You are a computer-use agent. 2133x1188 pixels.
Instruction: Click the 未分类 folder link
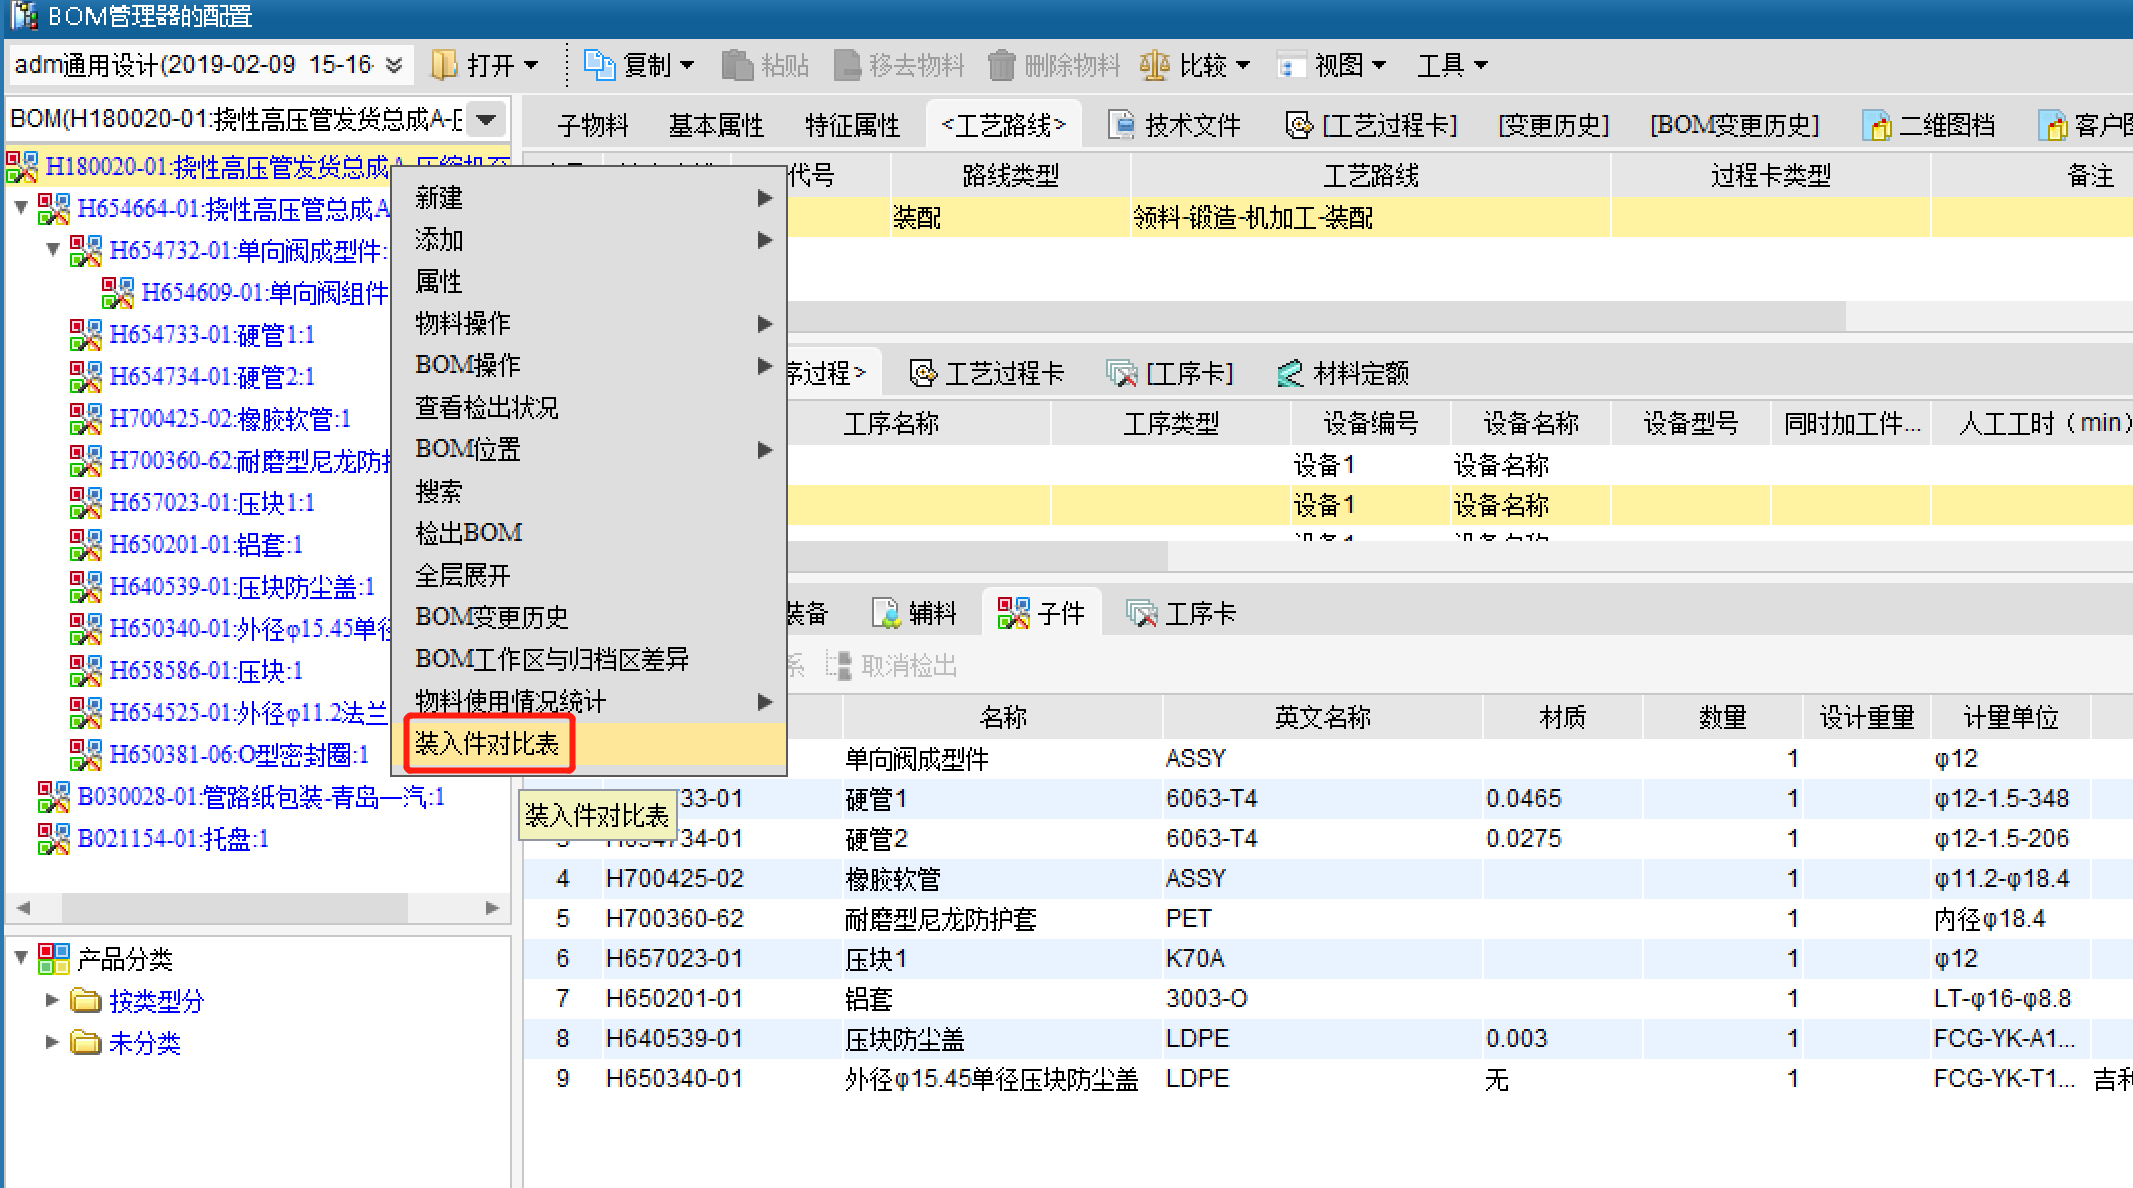(144, 1043)
